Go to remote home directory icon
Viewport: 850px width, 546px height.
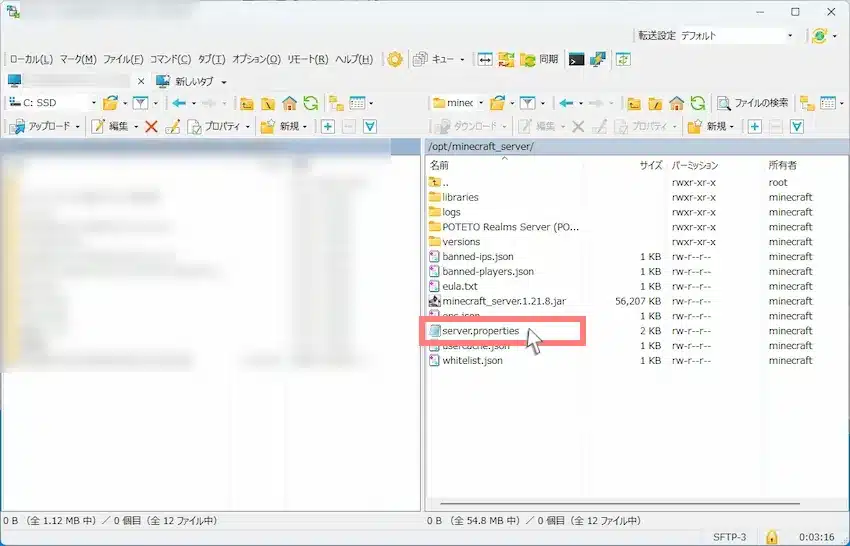pos(676,103)
